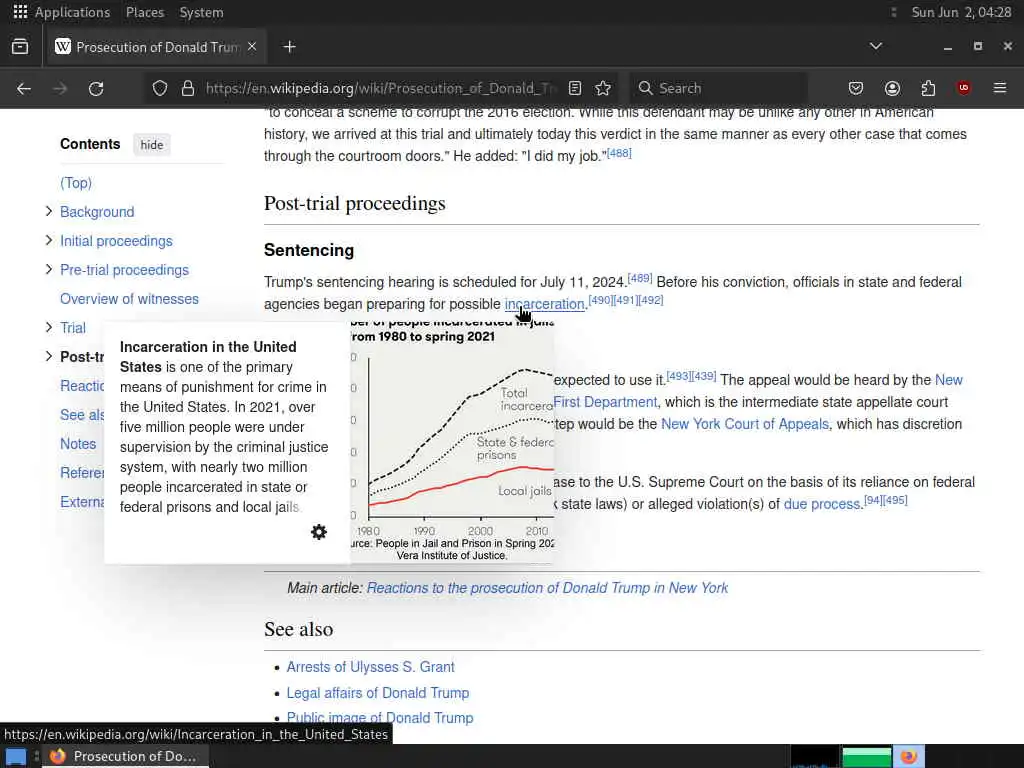
Task: Open extensions puzzle icon
Action: tap(928, 88)
